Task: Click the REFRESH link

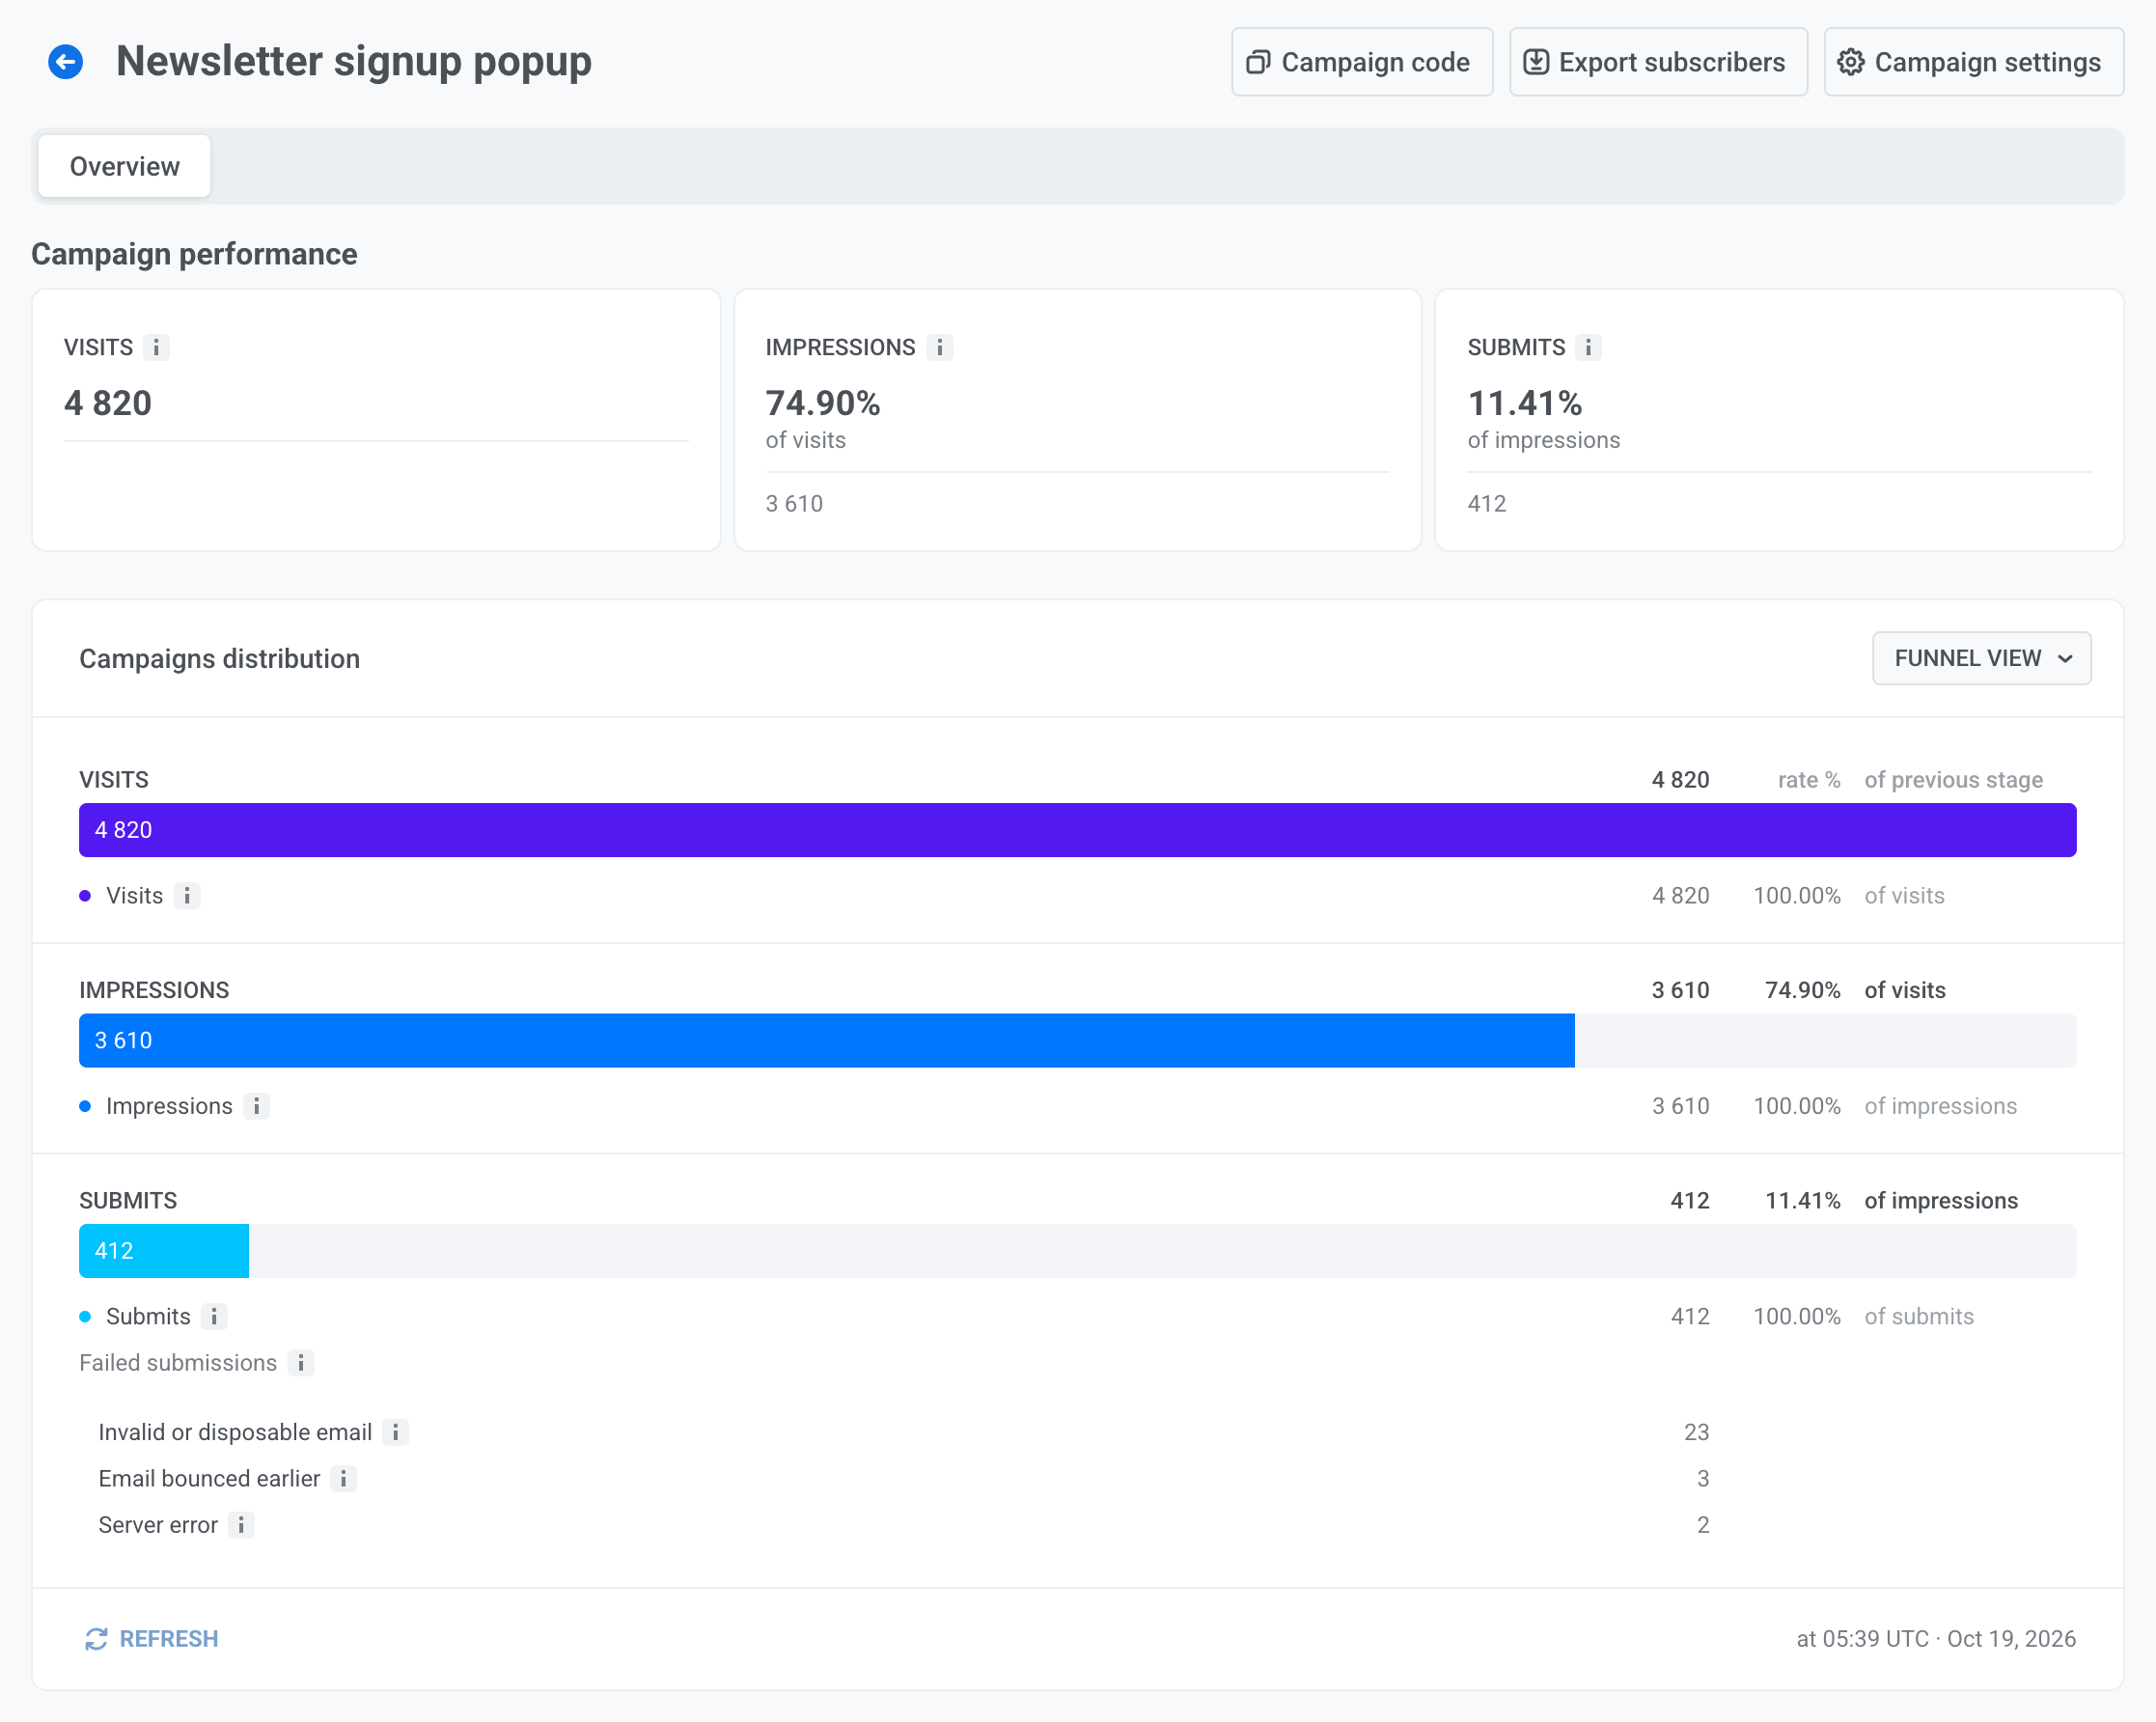Action: click(x=152, y=1639)
